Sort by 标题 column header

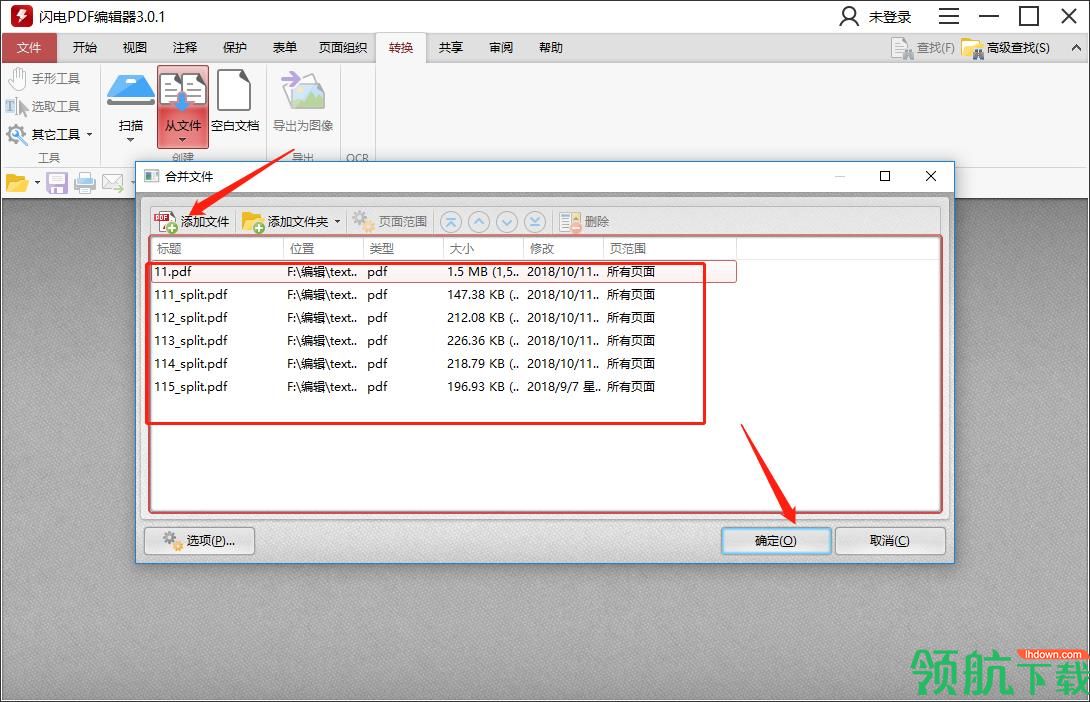(217, 249)
